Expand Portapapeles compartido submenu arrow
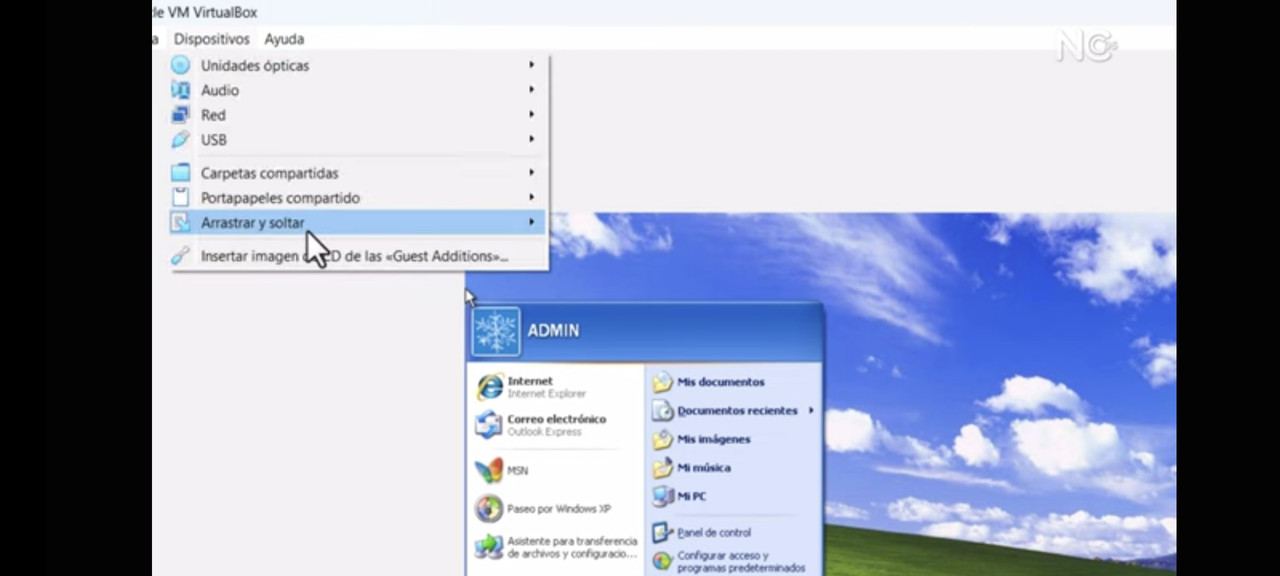Image resolution: width=1280 pixels, height=576 pixels. coord(532,198)
